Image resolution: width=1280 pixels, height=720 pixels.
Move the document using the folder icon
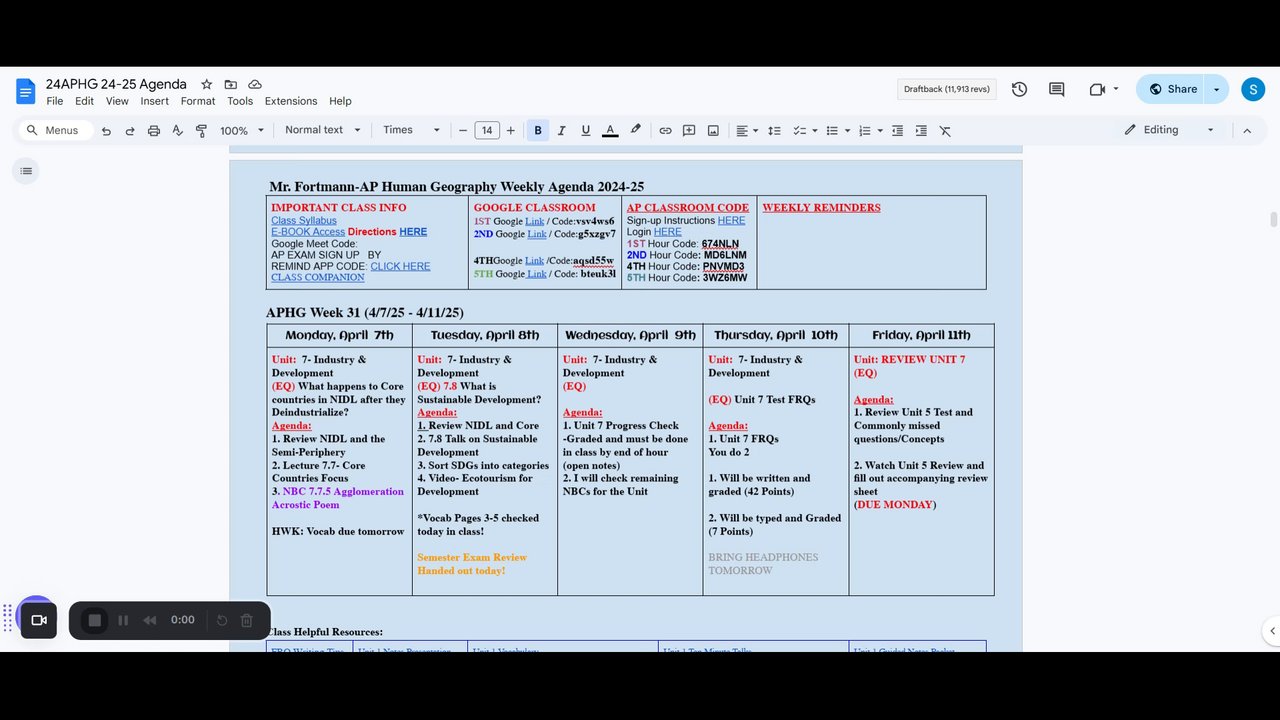[231, 84]
